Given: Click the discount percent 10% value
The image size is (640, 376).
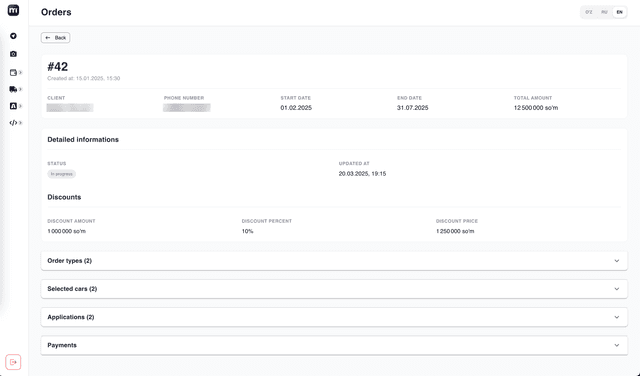Looking at the screenshot, I should 247,231.
